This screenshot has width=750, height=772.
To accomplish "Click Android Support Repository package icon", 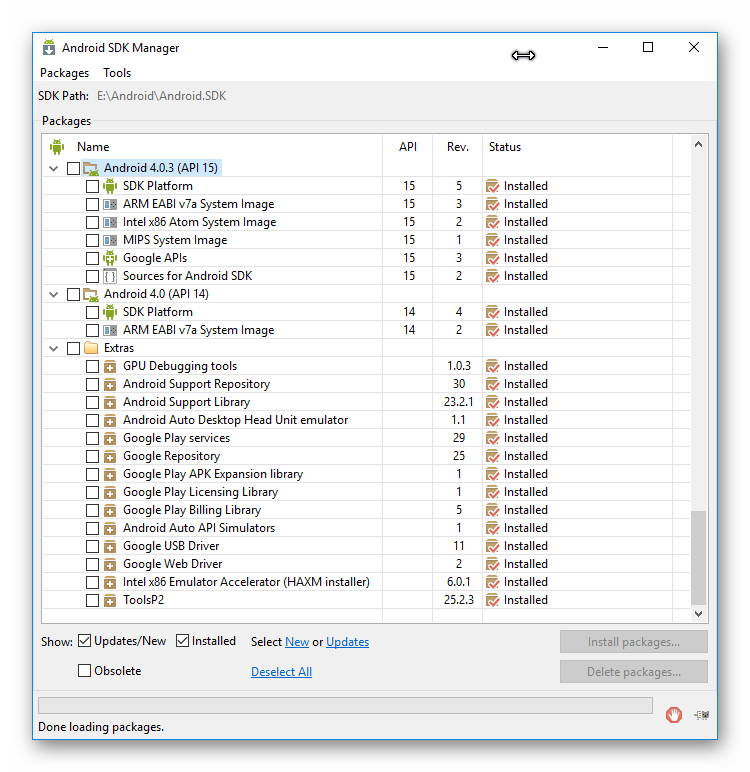I will click(x=110, y=384).
